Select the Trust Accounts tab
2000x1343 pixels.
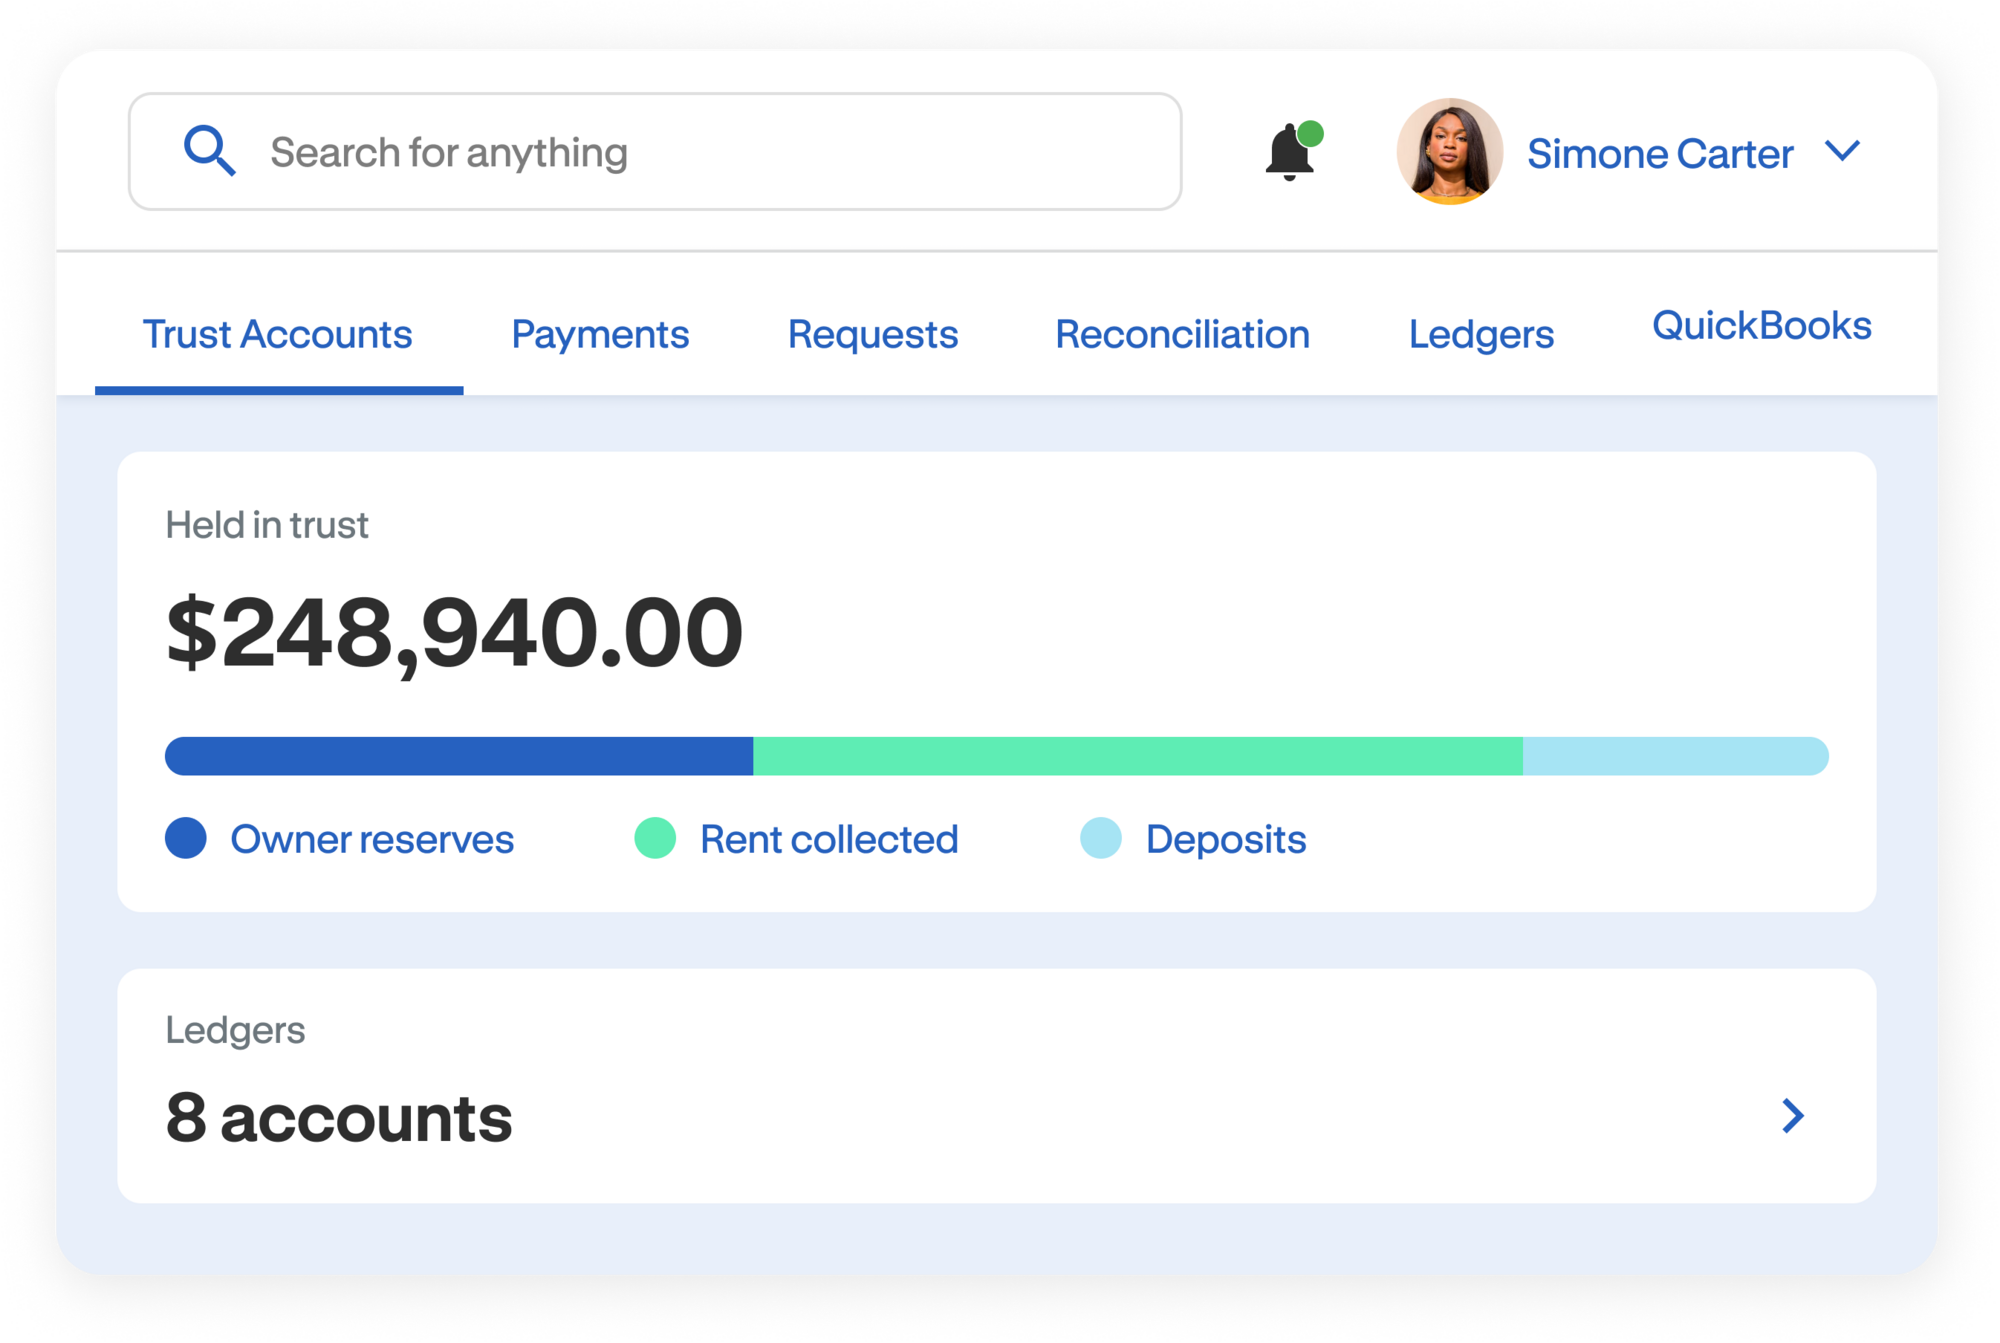(x=278, y=334)
